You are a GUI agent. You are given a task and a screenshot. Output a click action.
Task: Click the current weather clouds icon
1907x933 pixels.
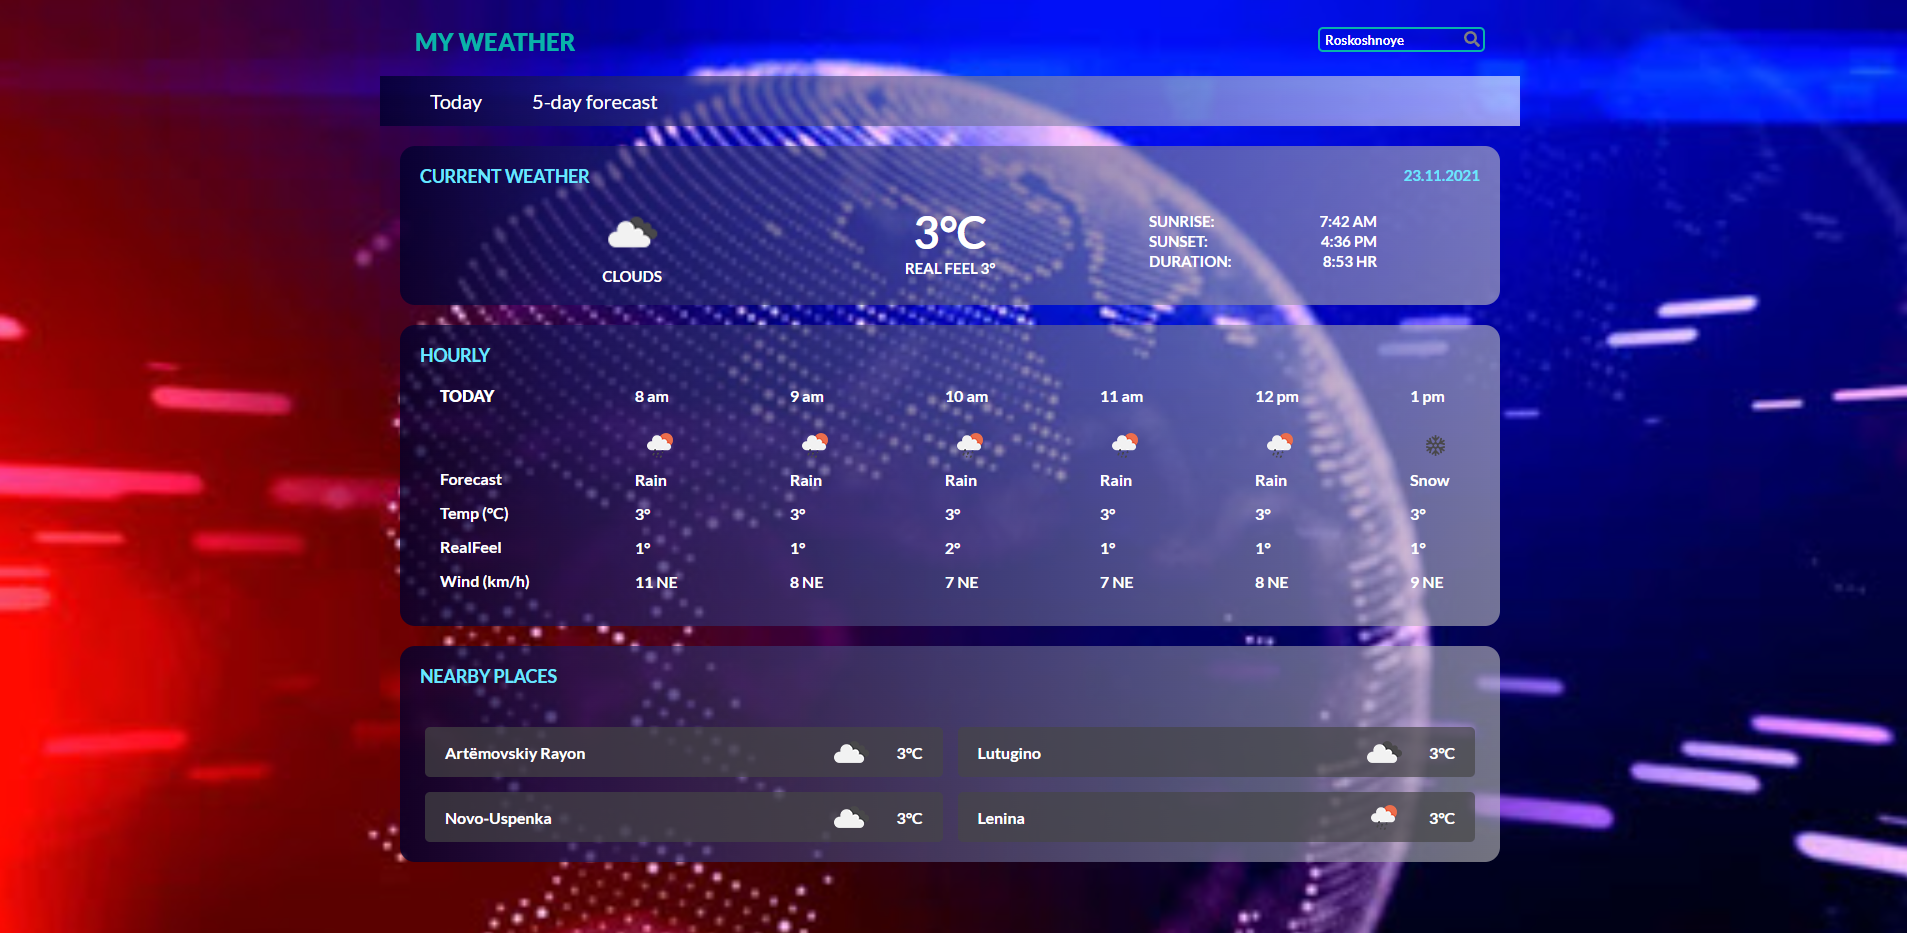(x=632, y=234)
